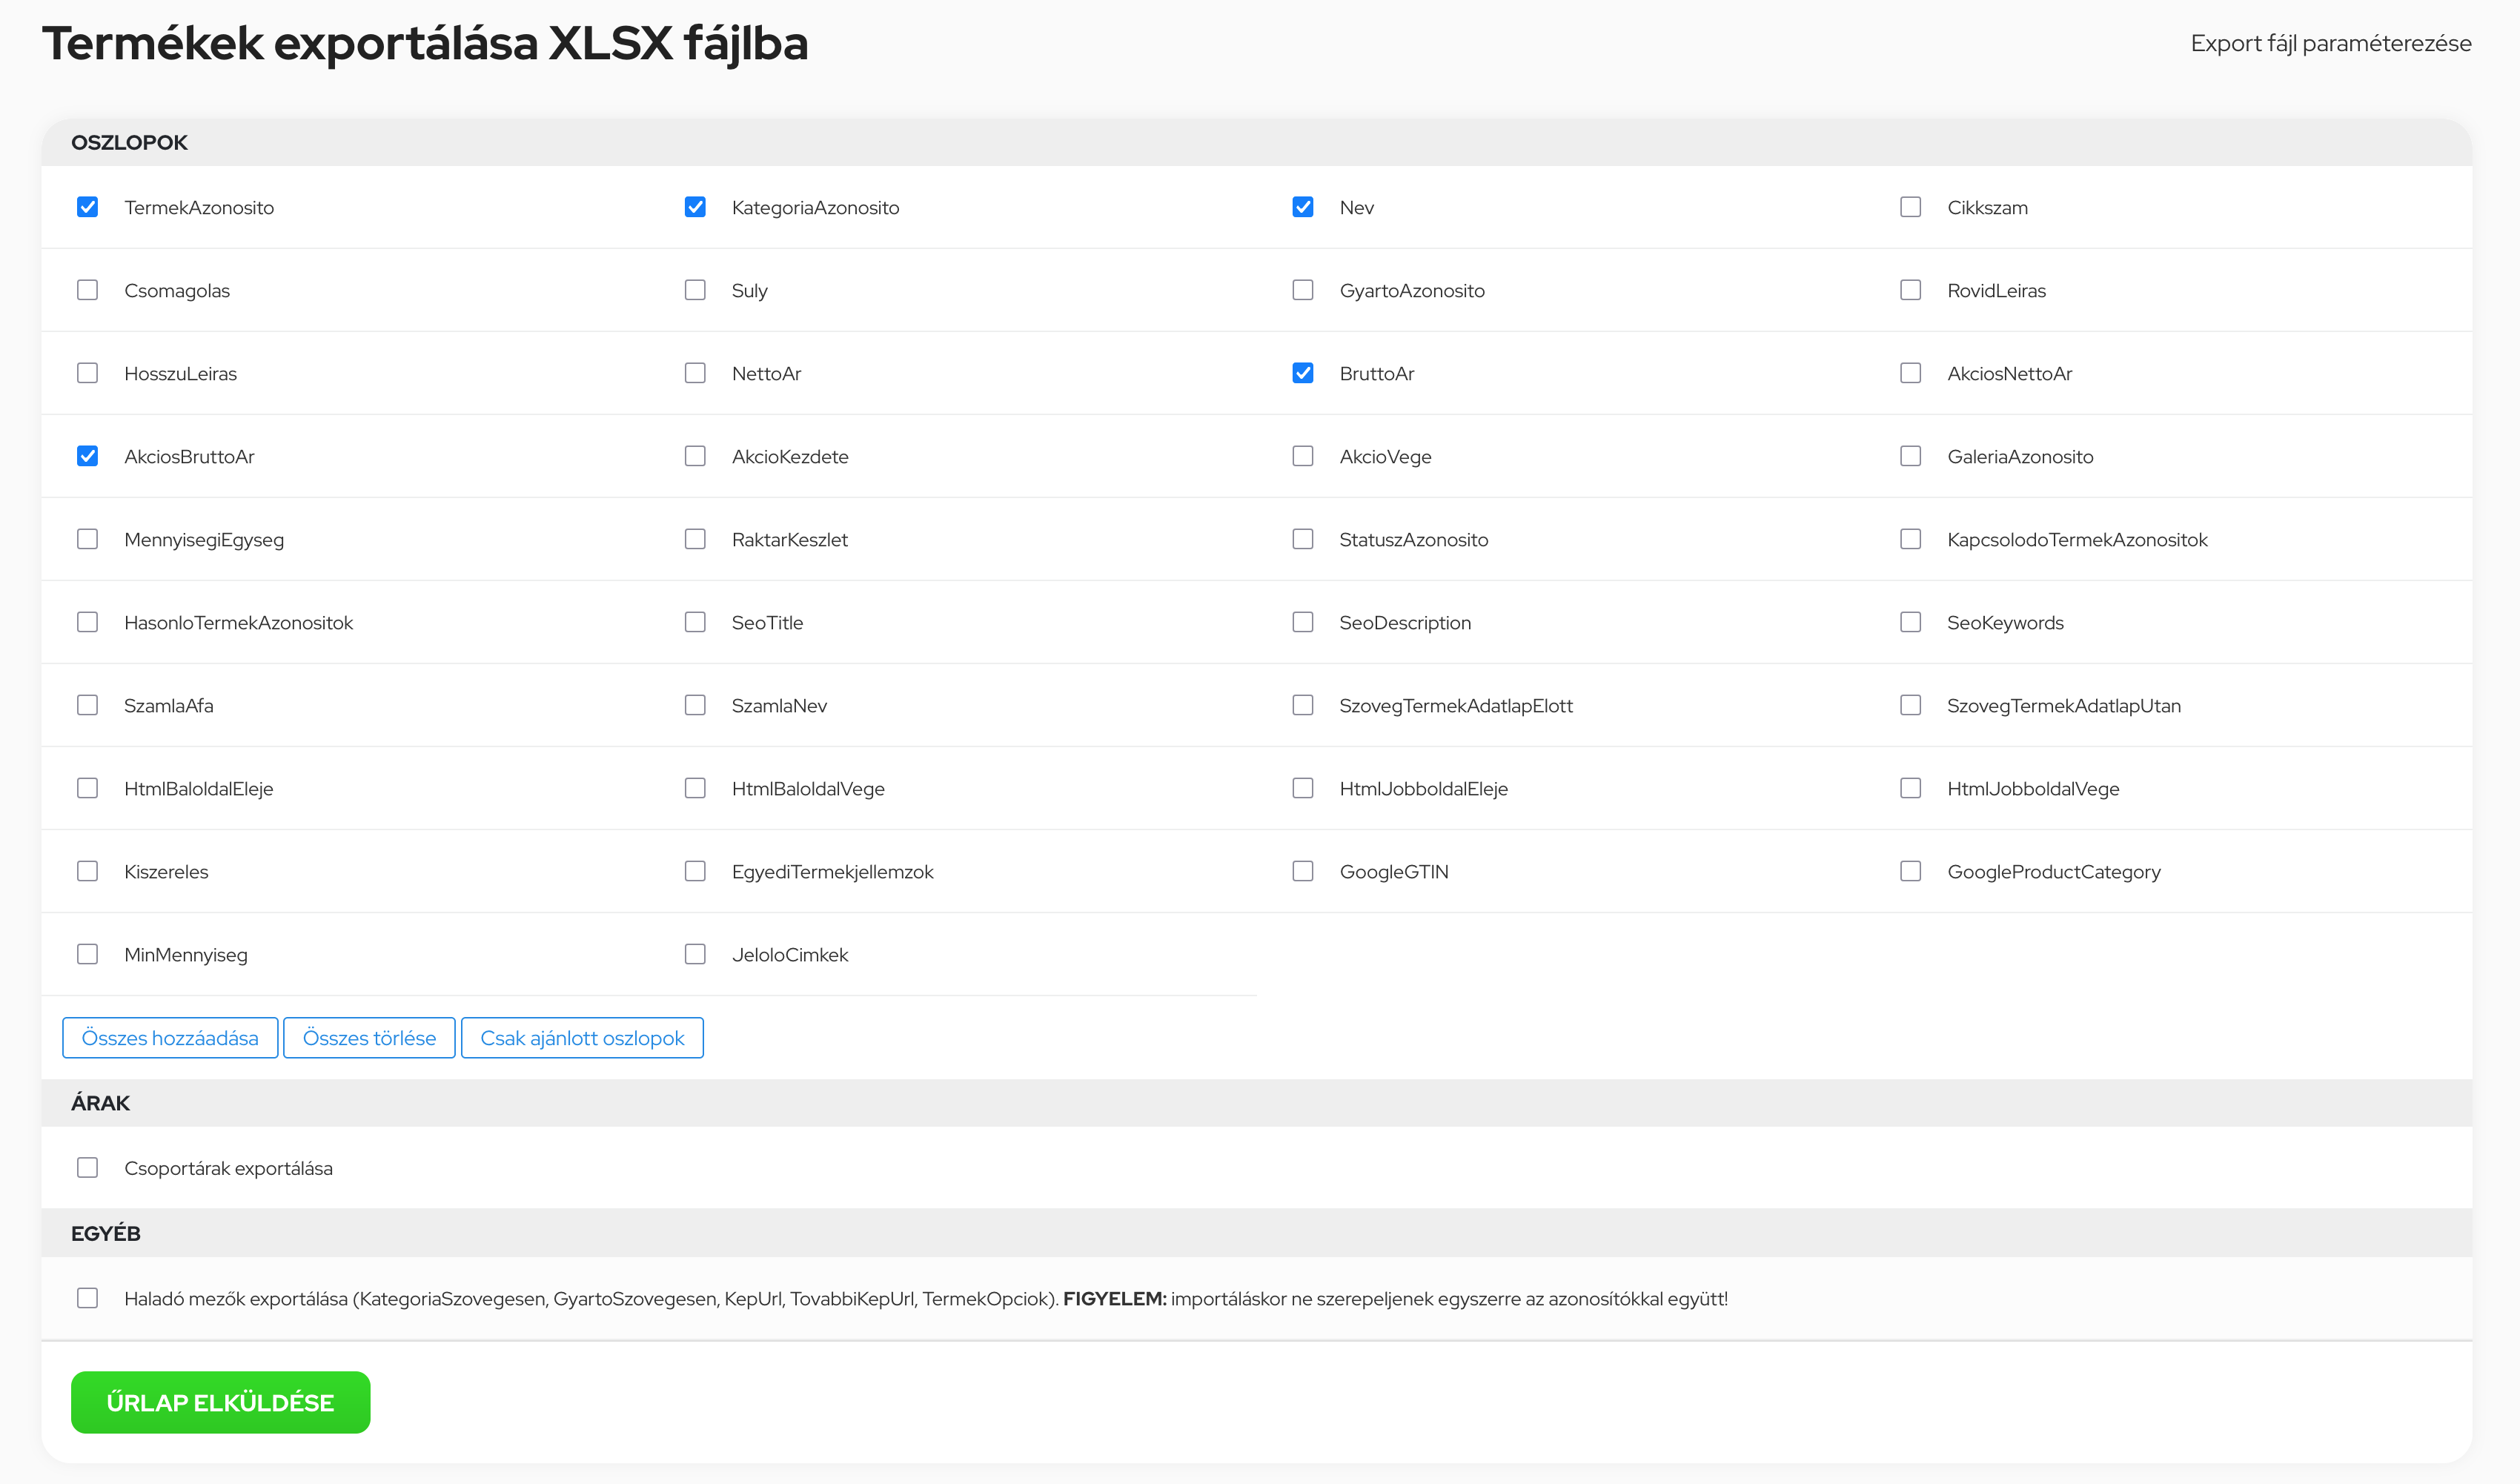Enable the EgyediTermekjellemzok checkbox
The image size is (2520, 1484).
pos(695,871)
